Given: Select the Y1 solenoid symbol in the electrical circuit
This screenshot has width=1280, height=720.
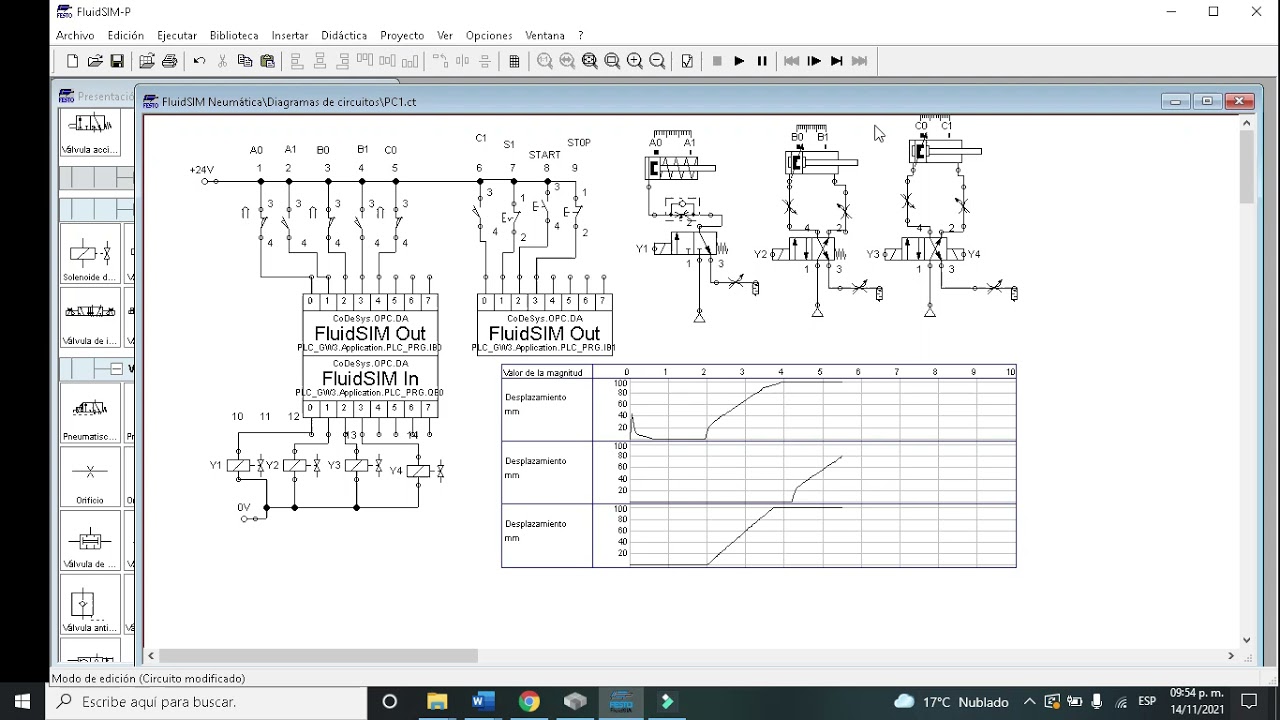Looking at the screenshot, I should [238, 465].
